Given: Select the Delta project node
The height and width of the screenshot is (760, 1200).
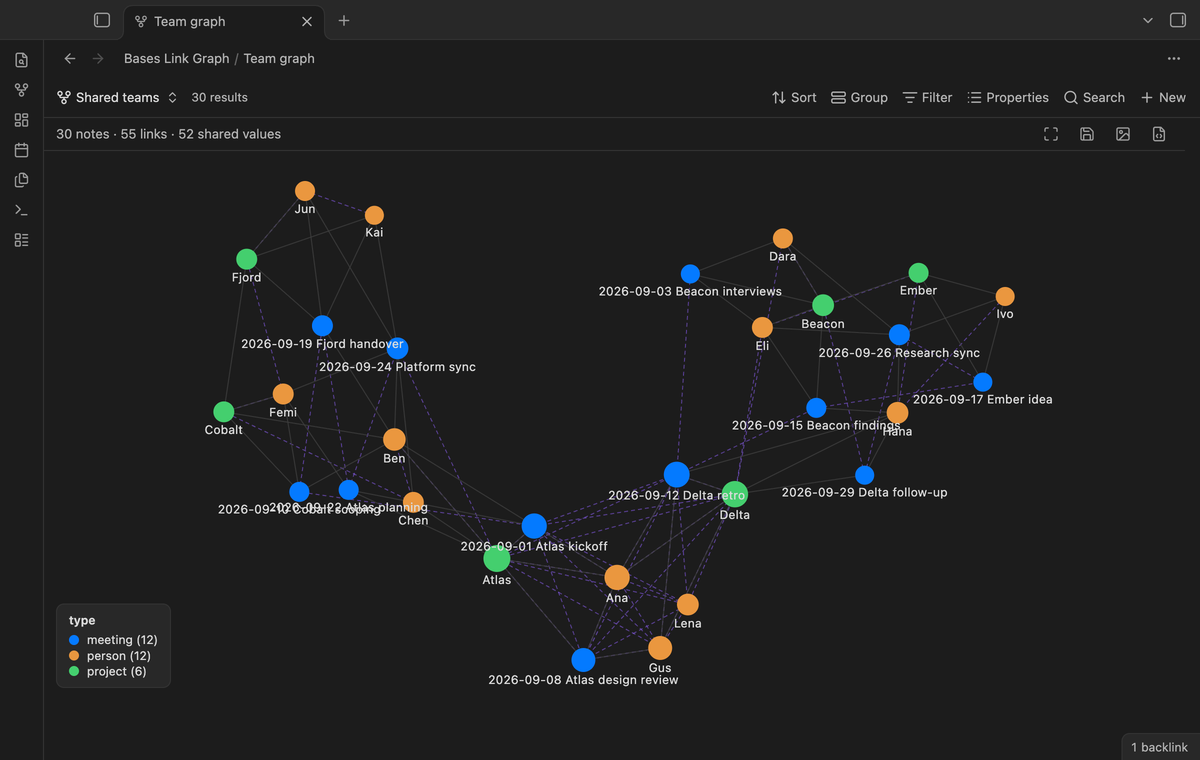Looking at the screenshot, I should click(x=735, y=494).
